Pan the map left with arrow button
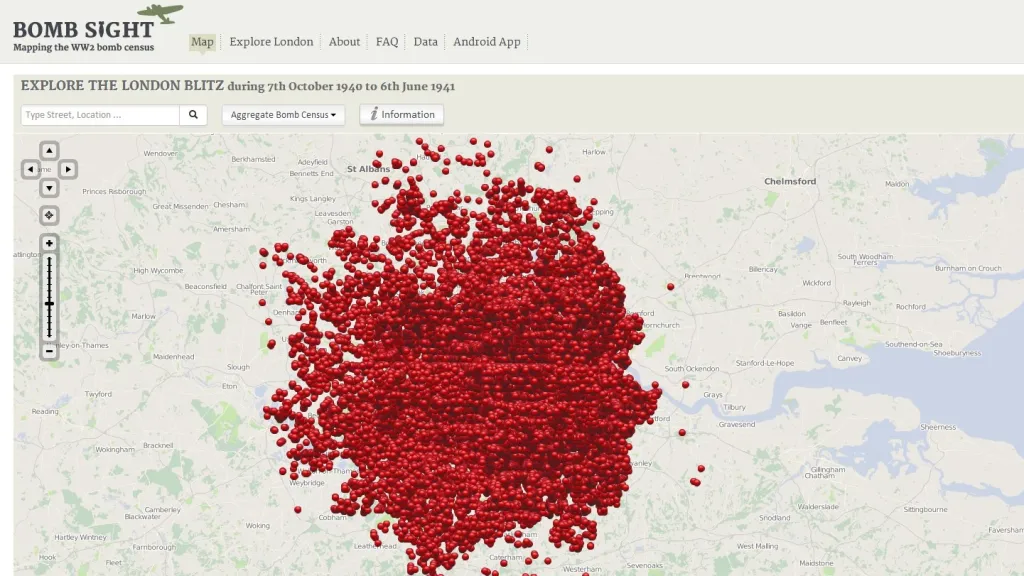The image size is (1024, 576). point(29,169)
